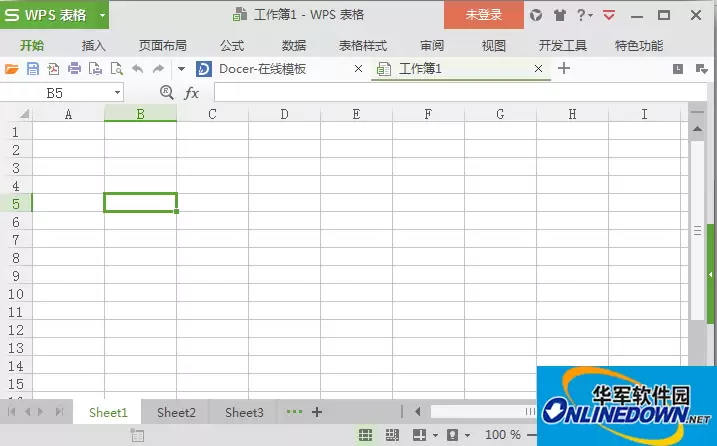
Task: Select row 5 header
Action: (16, 204)
